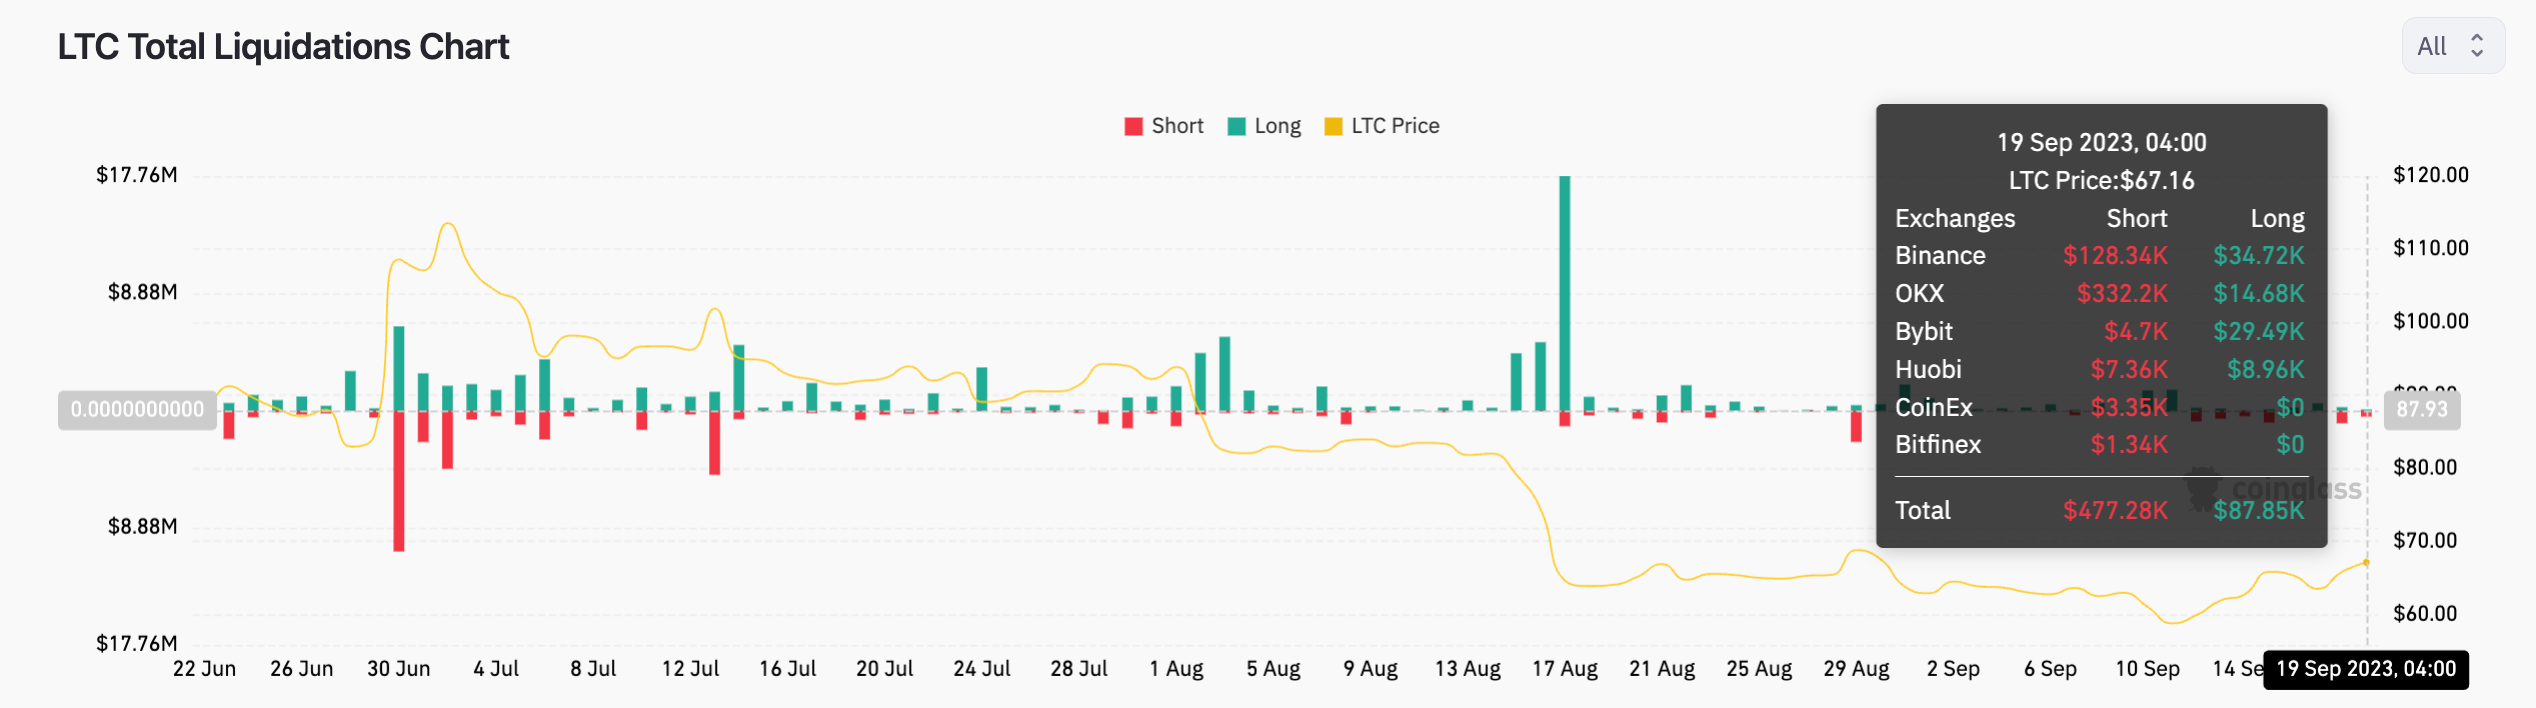
Task: Click the Binance row in the tooltip
Action: pyautogui.click(x=2100, y=256)
